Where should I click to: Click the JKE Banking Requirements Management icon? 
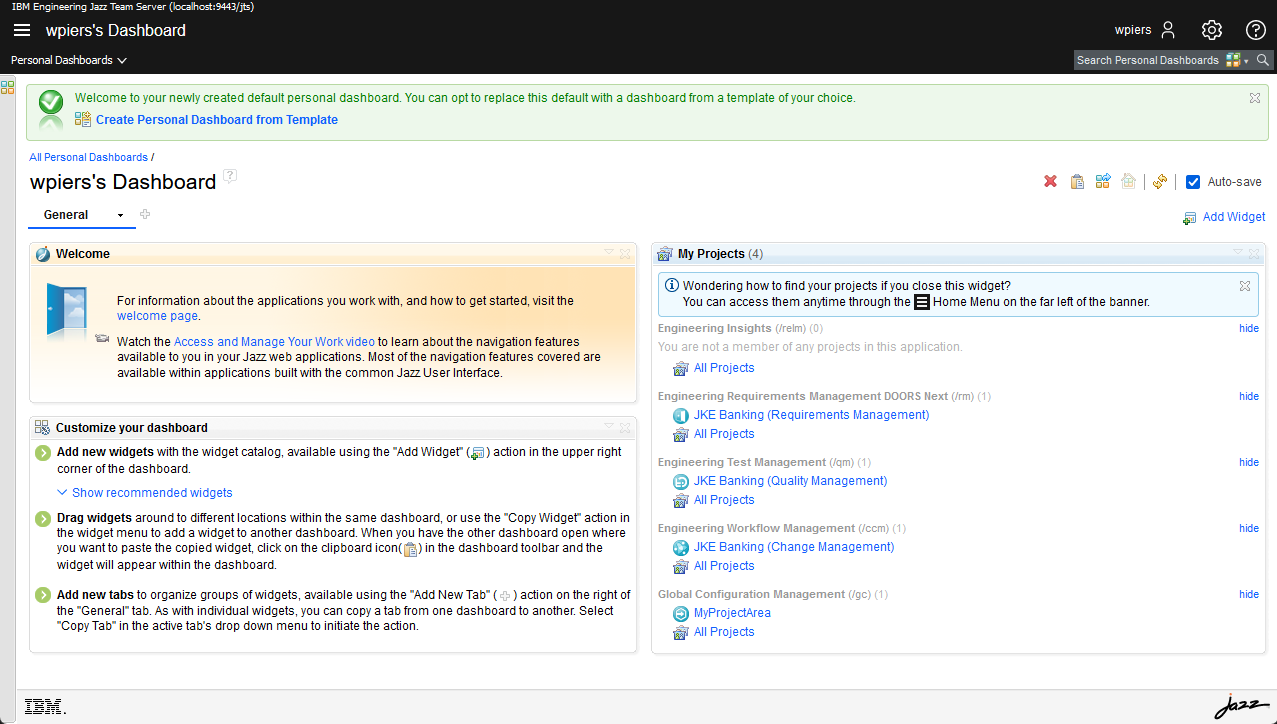tap(681, 415)
